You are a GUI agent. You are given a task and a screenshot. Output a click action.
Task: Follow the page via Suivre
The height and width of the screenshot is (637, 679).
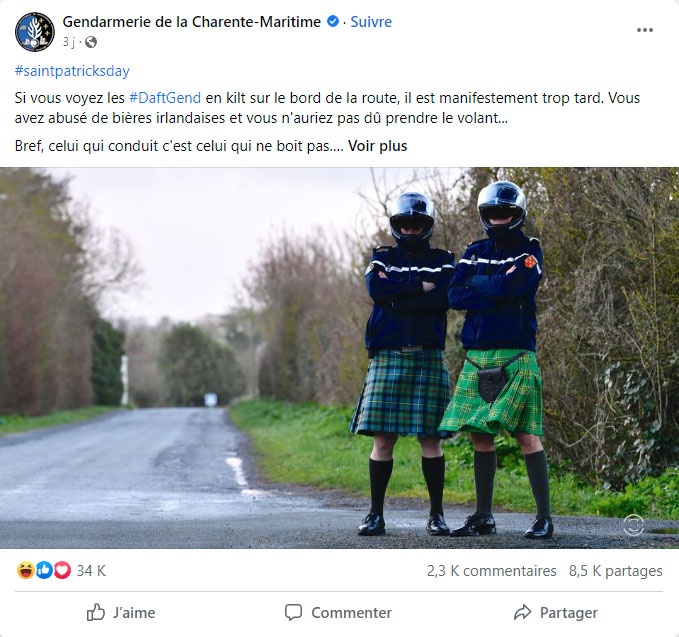[371, 22]
